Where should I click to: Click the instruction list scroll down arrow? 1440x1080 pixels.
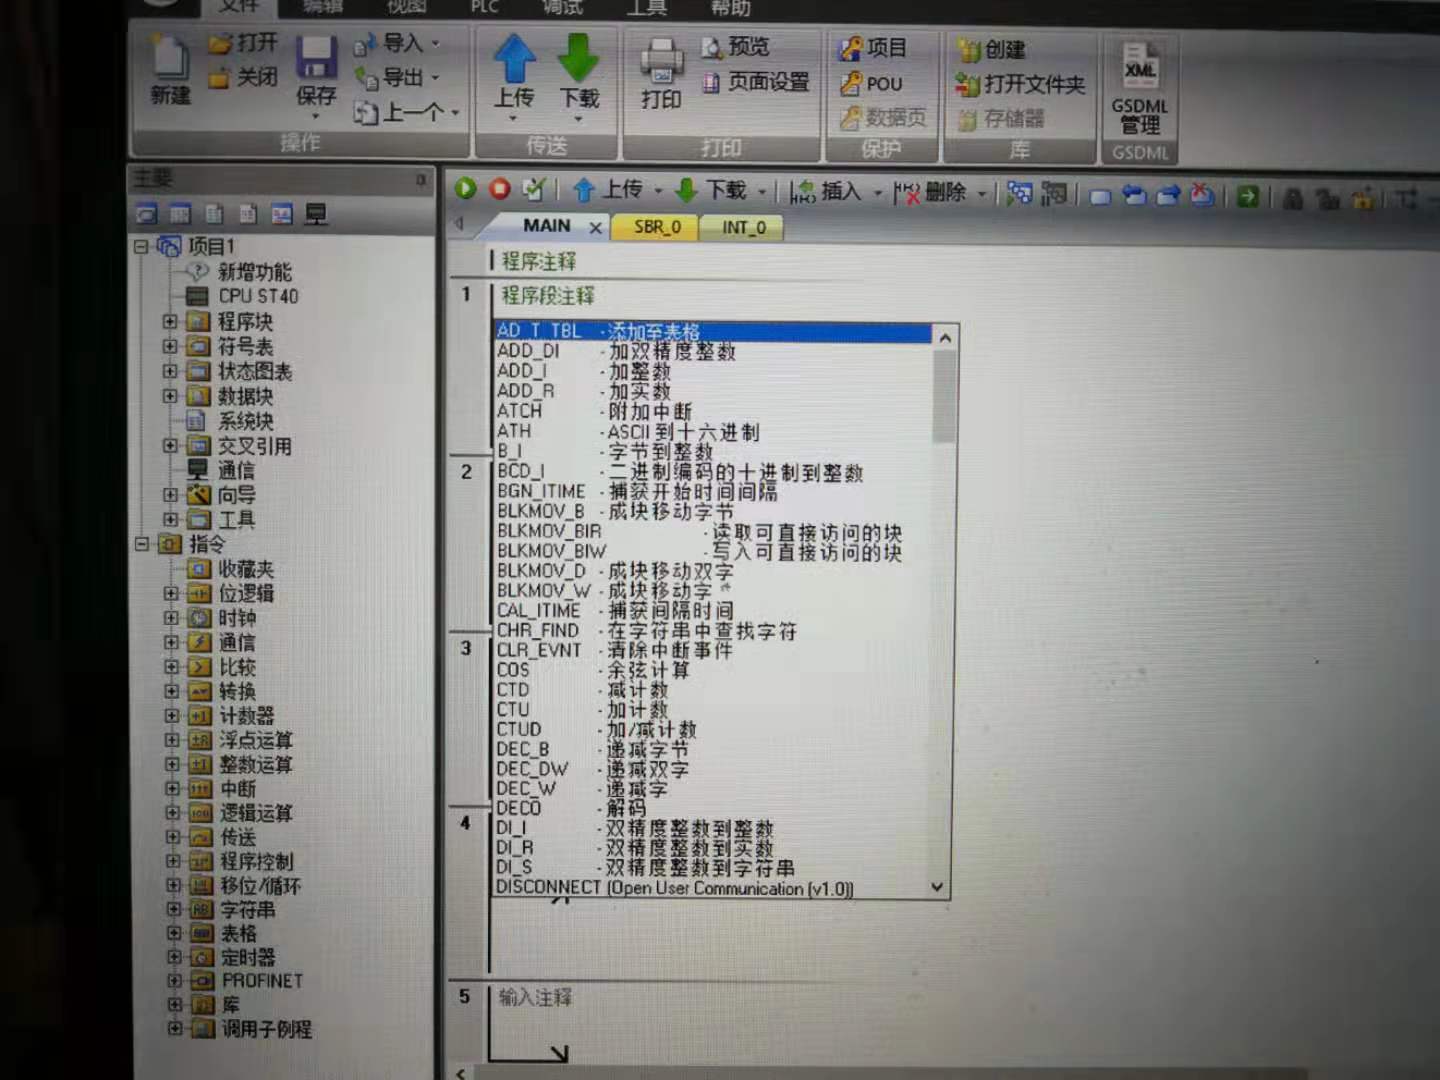tap(937, 887)
